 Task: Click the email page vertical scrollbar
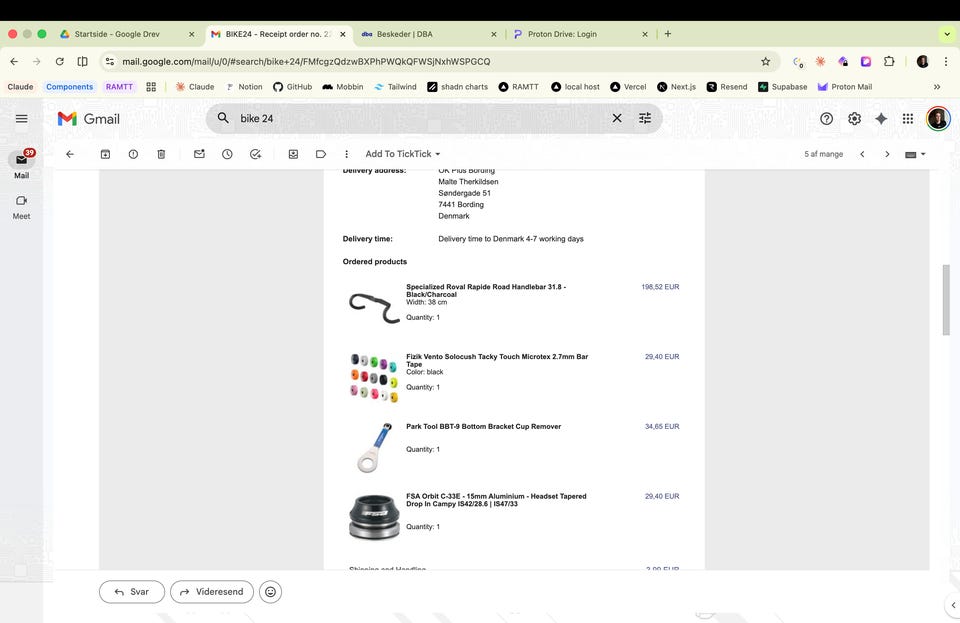click(x=946, y=300)
